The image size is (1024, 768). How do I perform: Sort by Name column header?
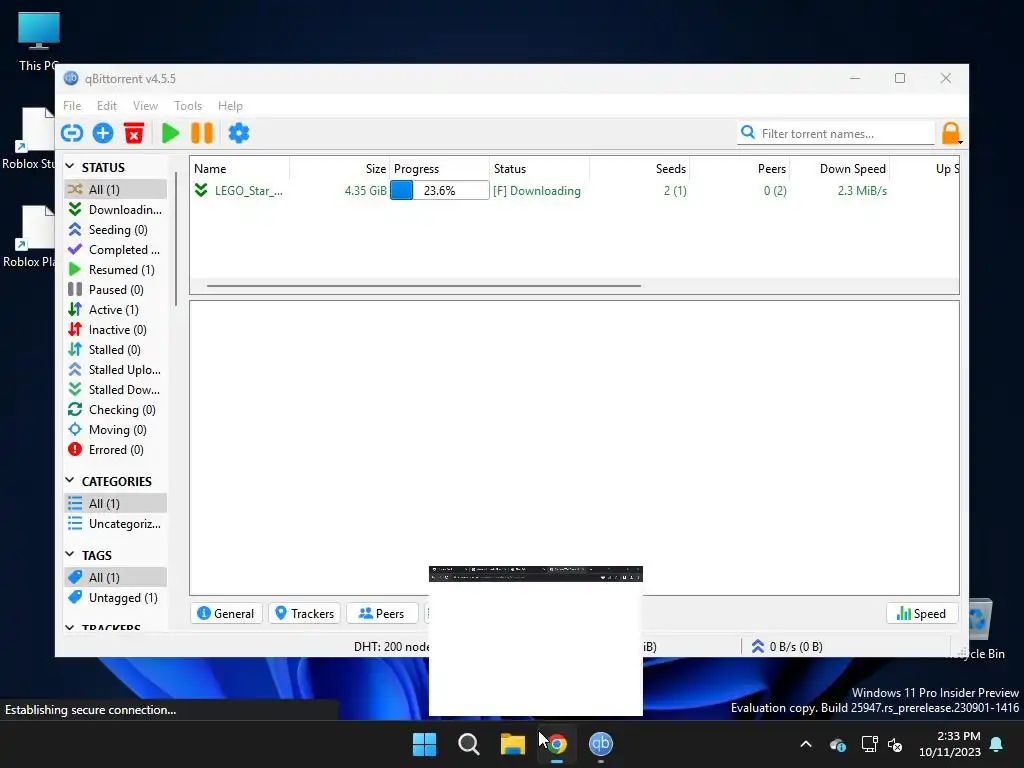tap(240, 168)
